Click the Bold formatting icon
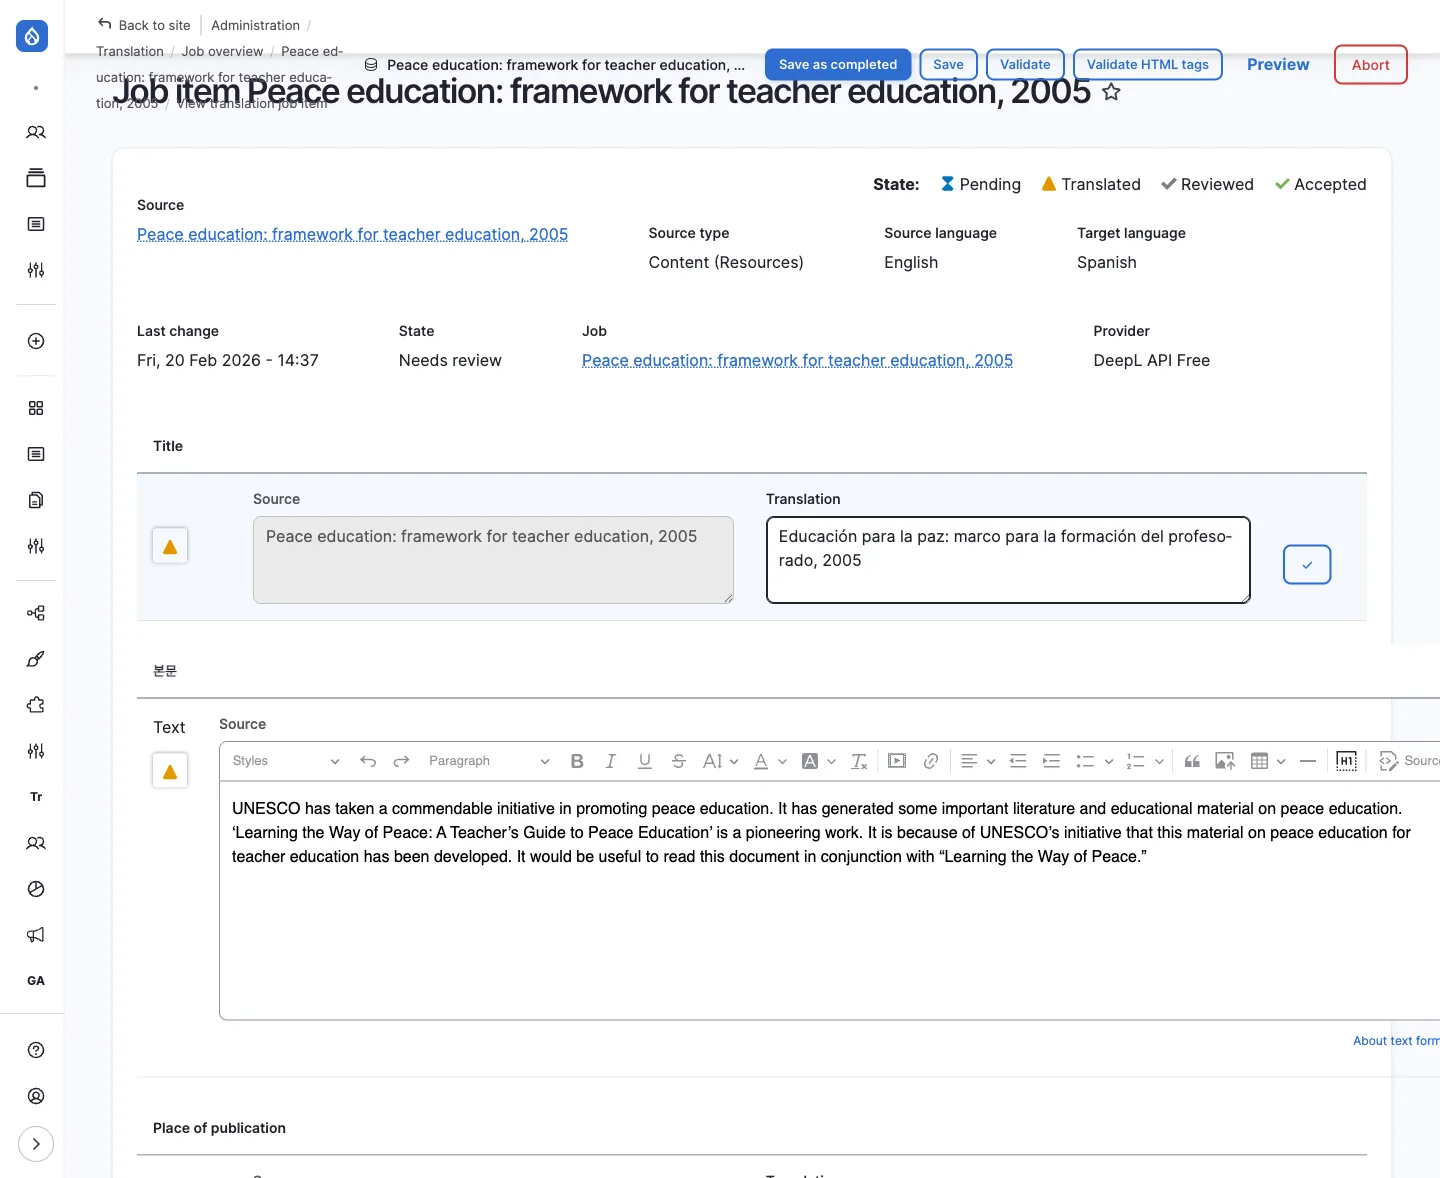 (577, 761)
